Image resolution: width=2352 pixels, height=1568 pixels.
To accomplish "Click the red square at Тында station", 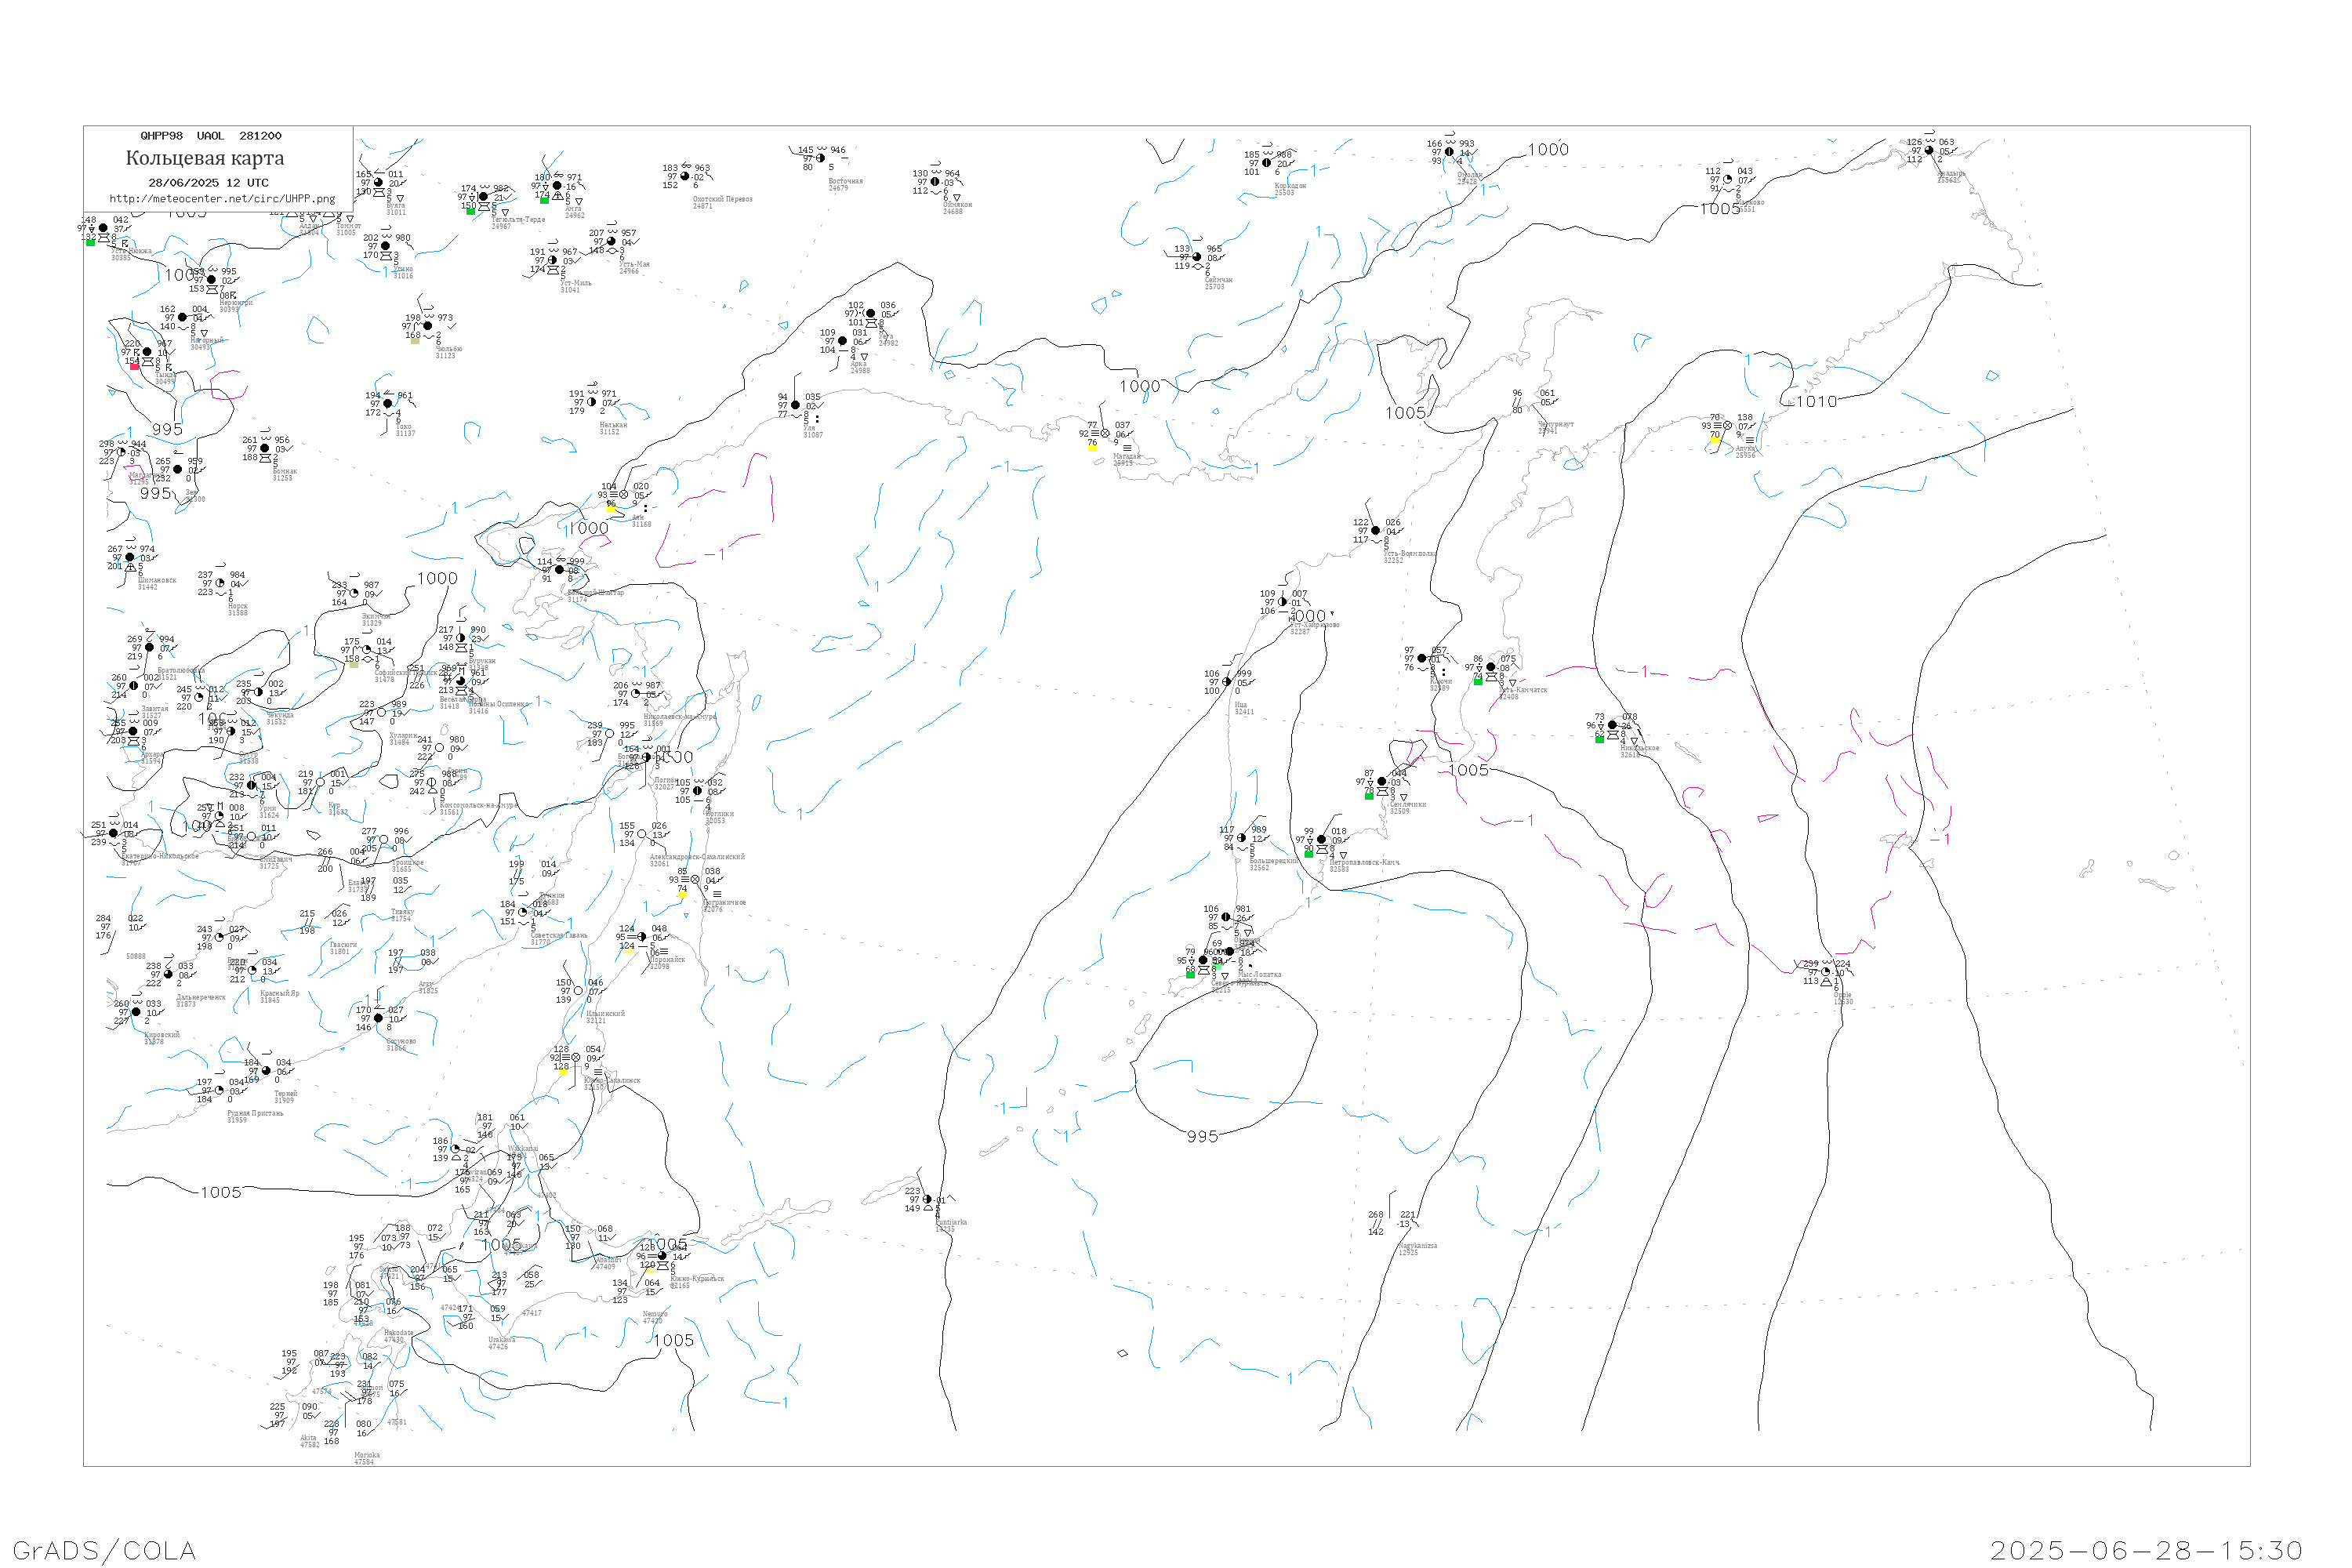I will coord(135,367).
